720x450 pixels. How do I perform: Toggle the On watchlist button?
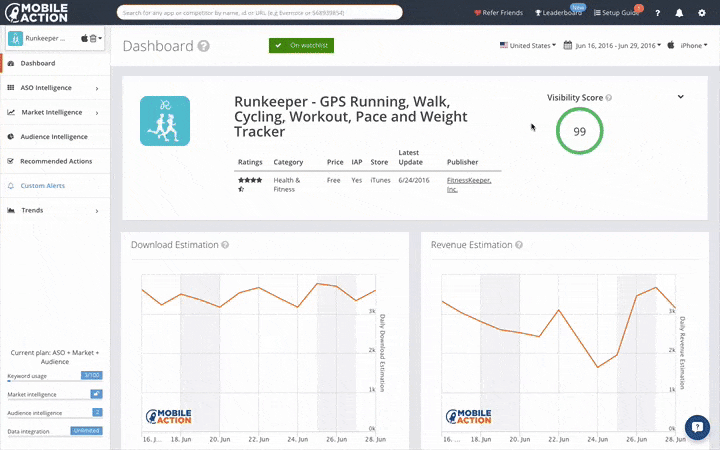coord(301,46)
